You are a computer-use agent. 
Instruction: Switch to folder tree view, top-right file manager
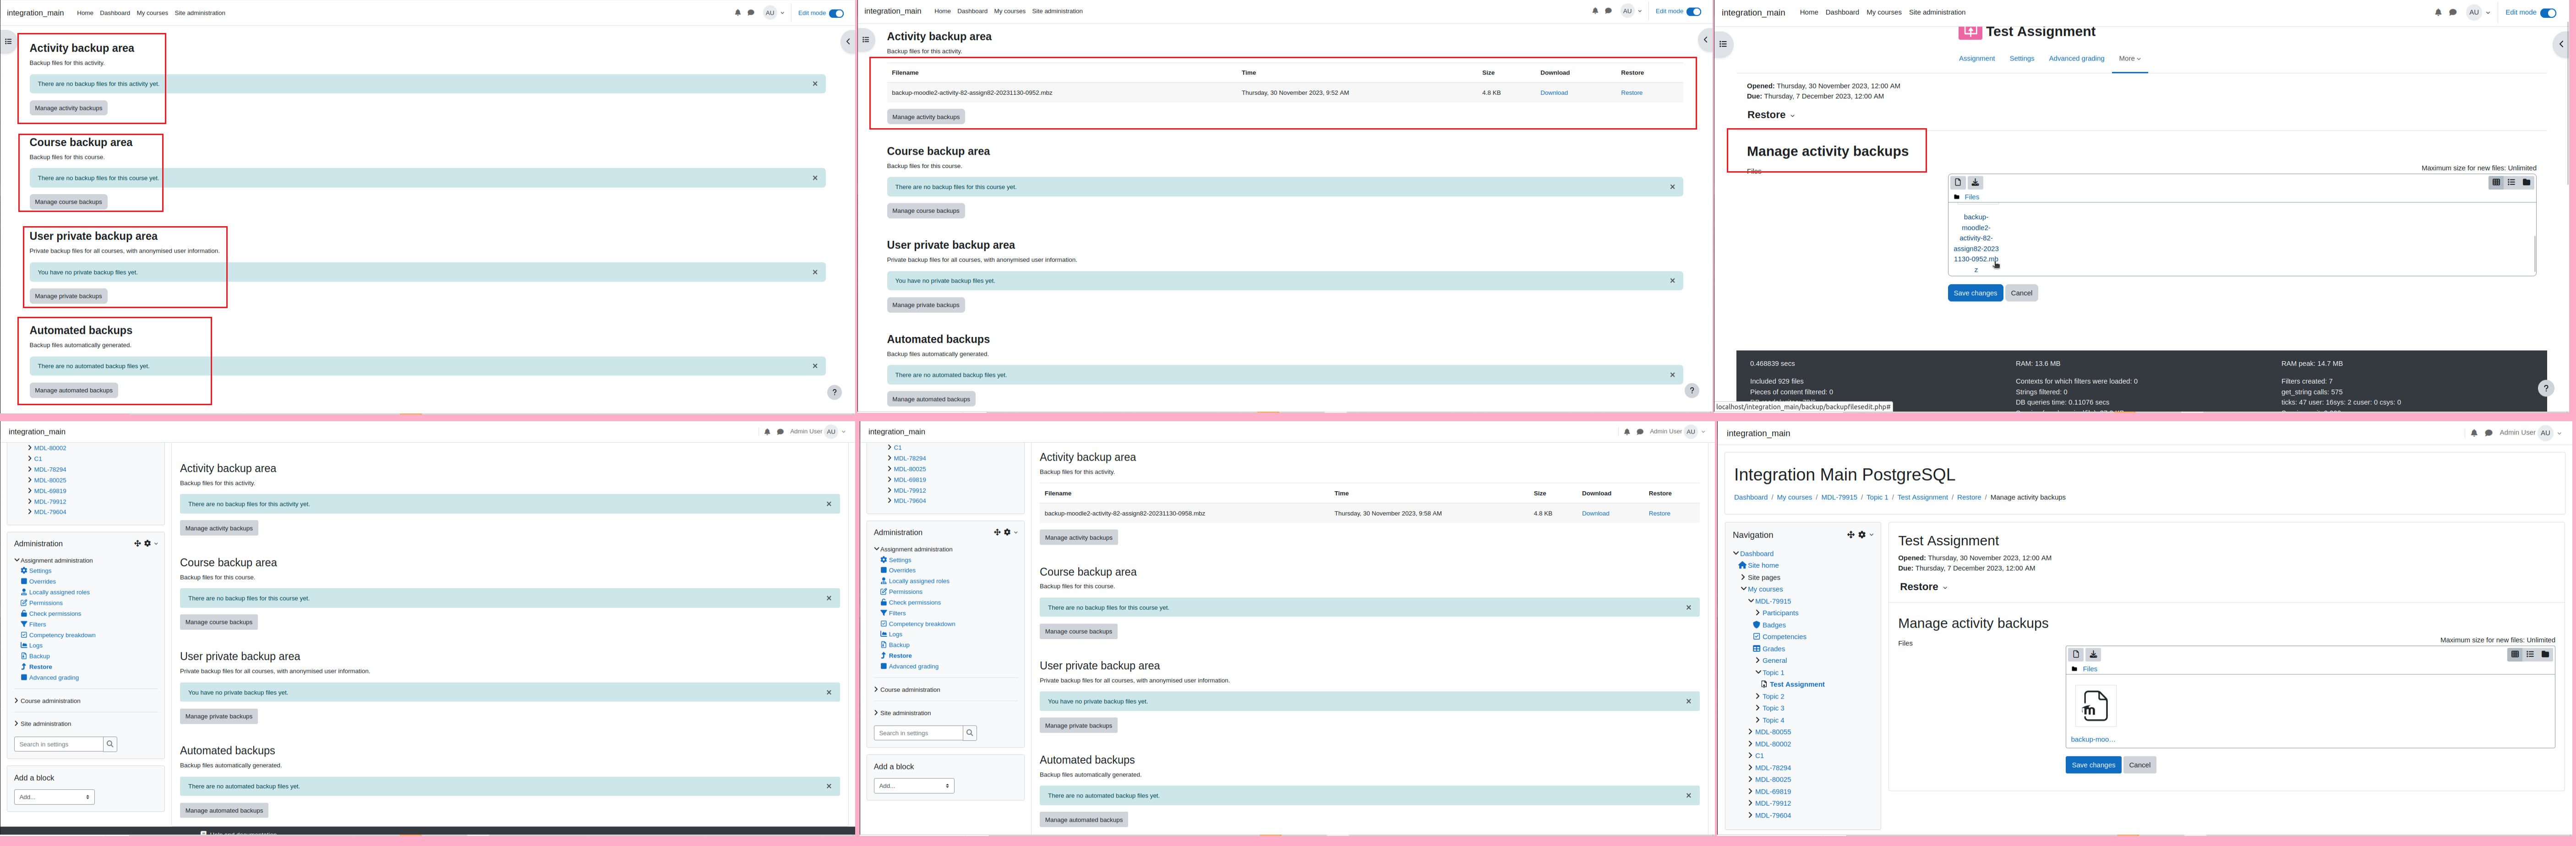[x=2526, y=183]
